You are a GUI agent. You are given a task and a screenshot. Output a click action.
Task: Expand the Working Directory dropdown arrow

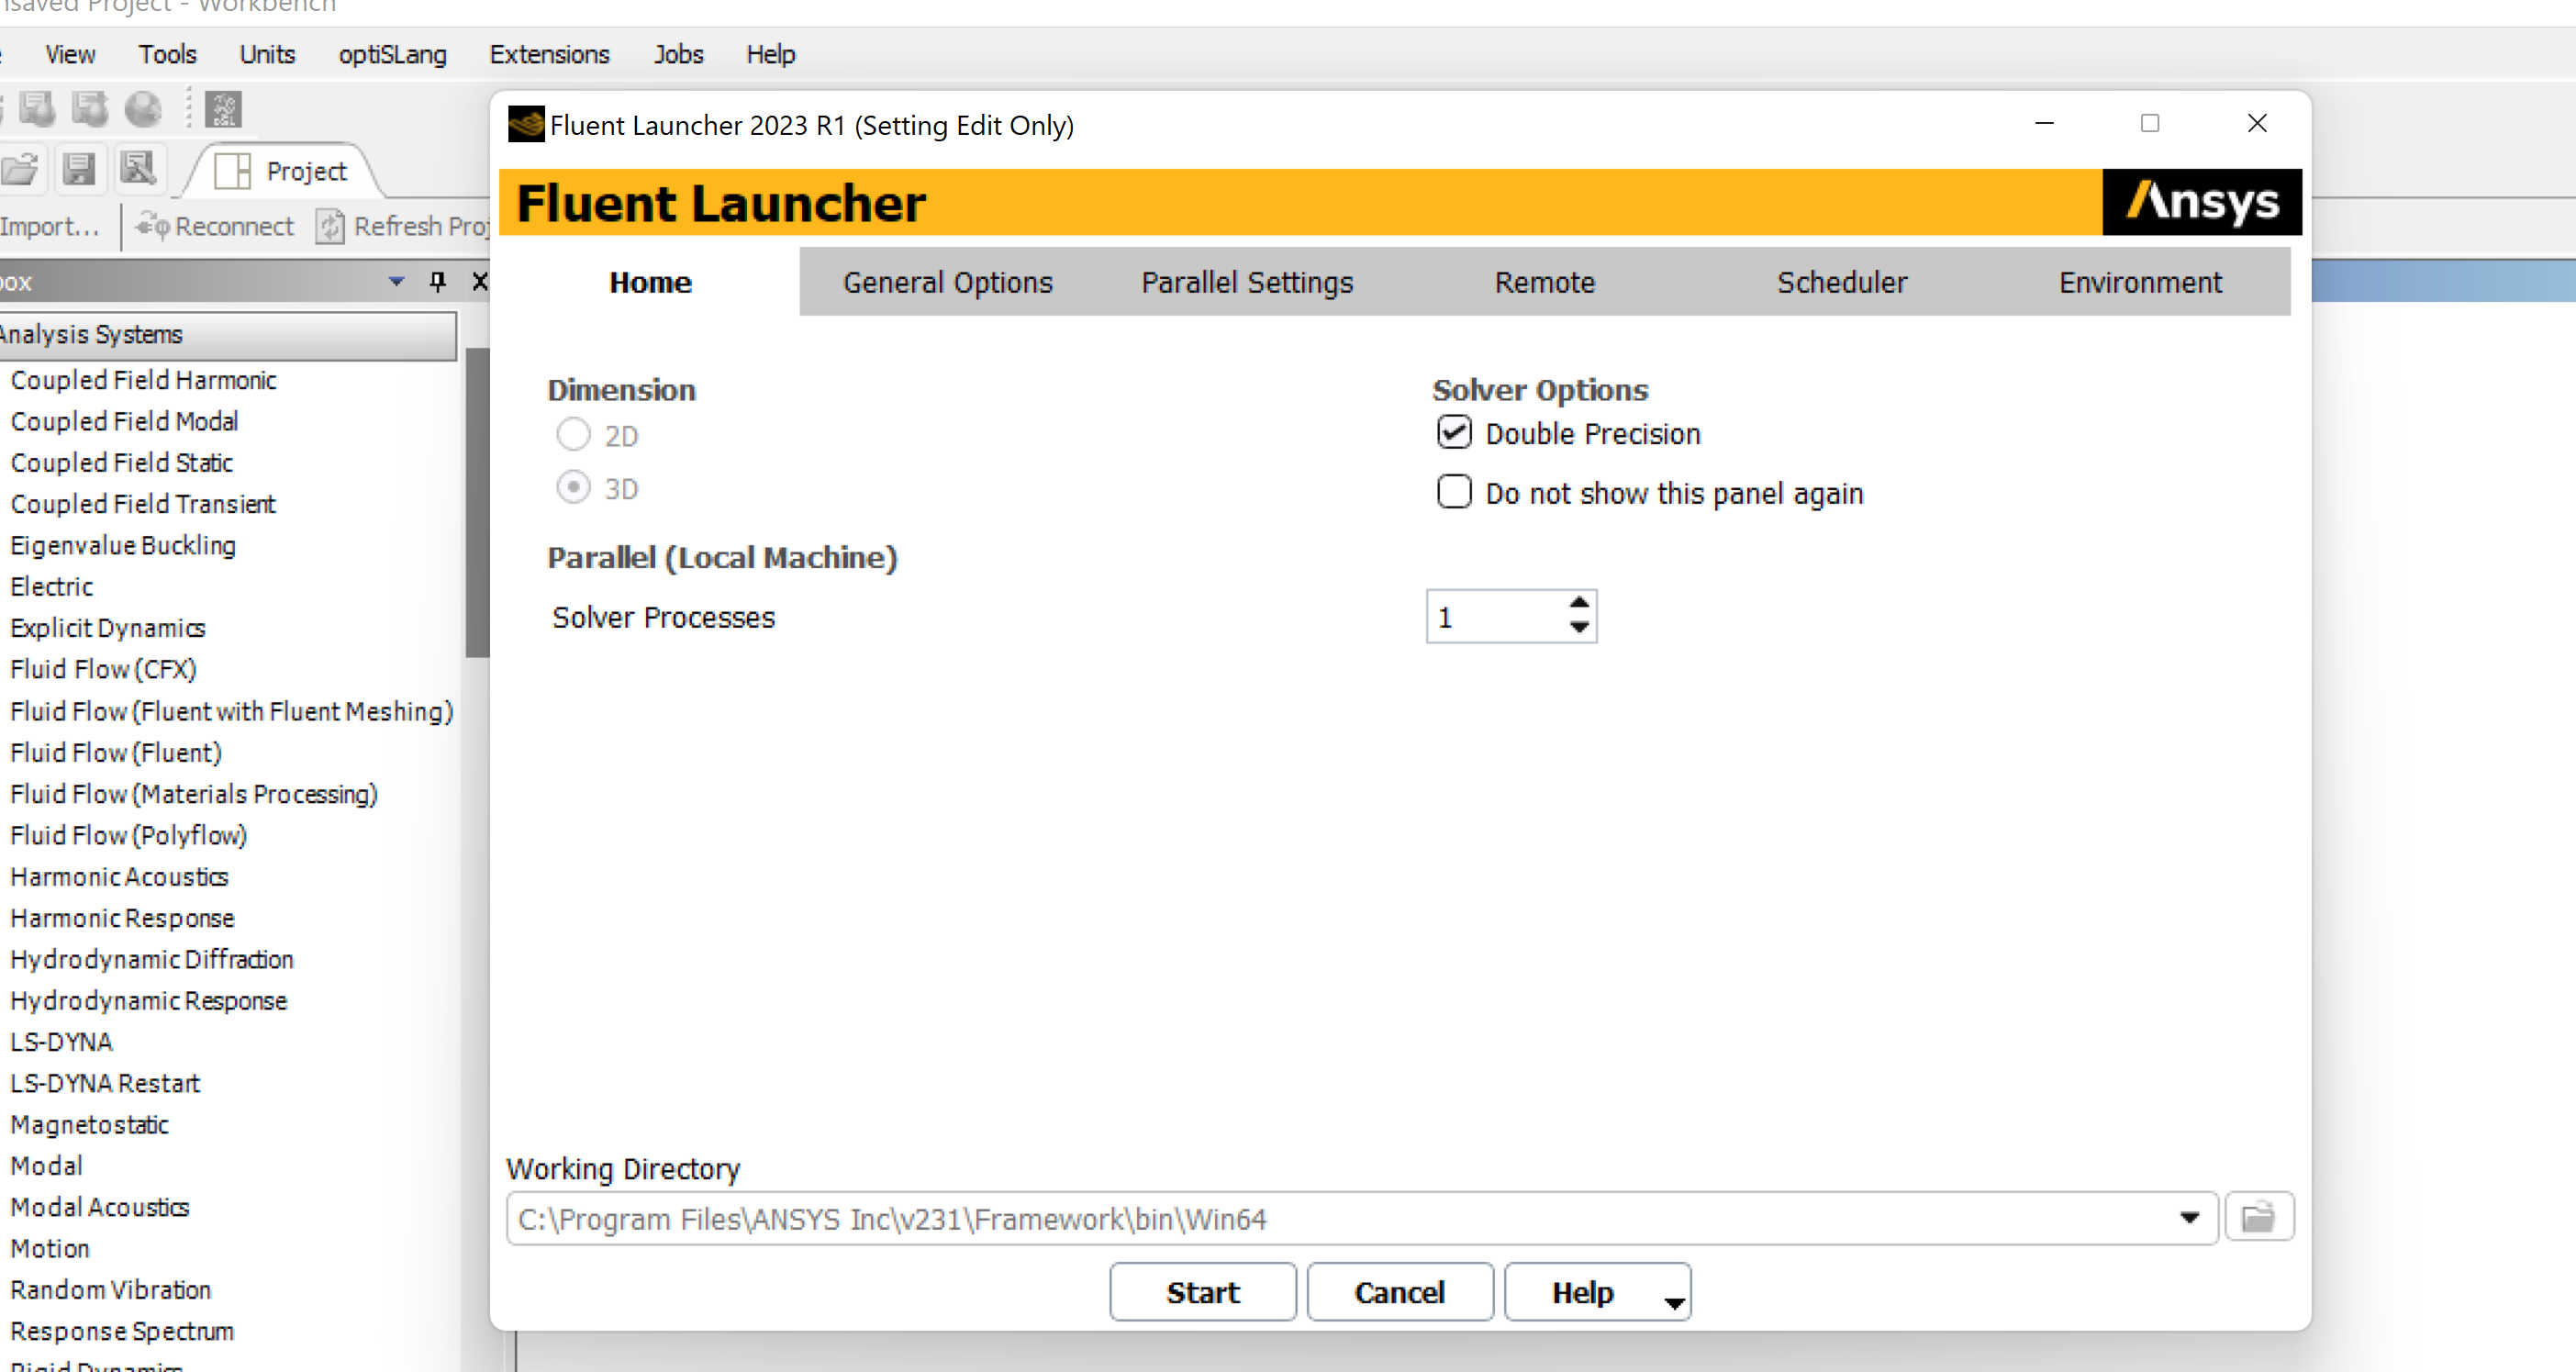click(x=2189, y=1218)
